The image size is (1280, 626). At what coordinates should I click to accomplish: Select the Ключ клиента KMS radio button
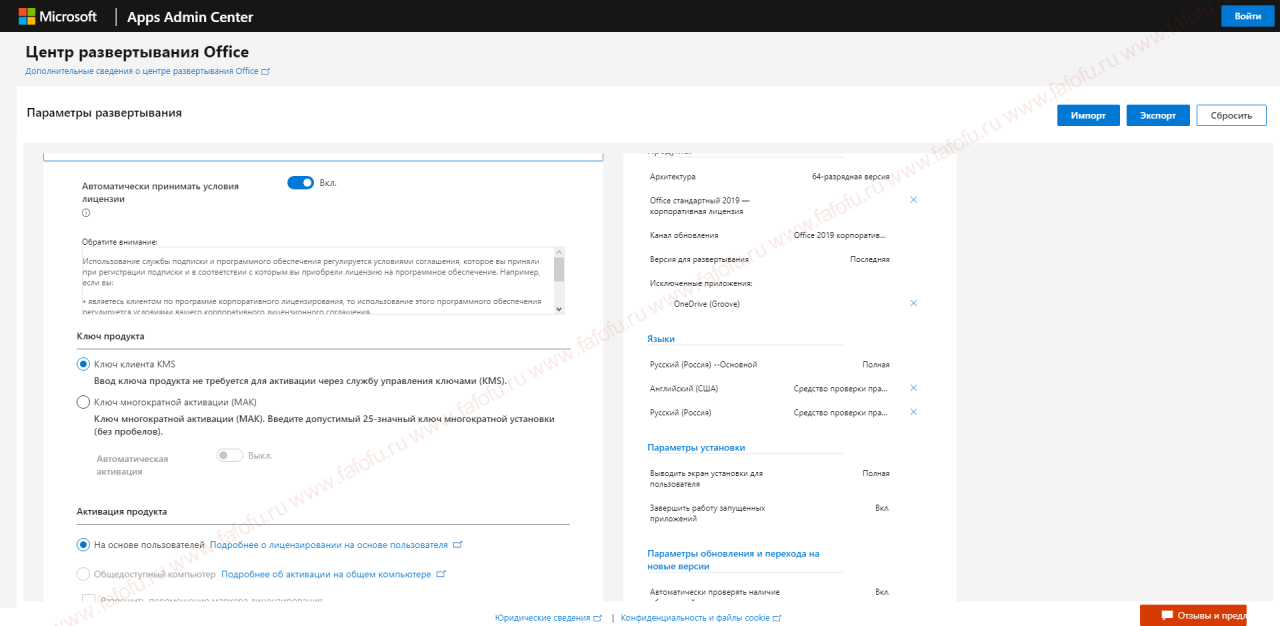83,364
